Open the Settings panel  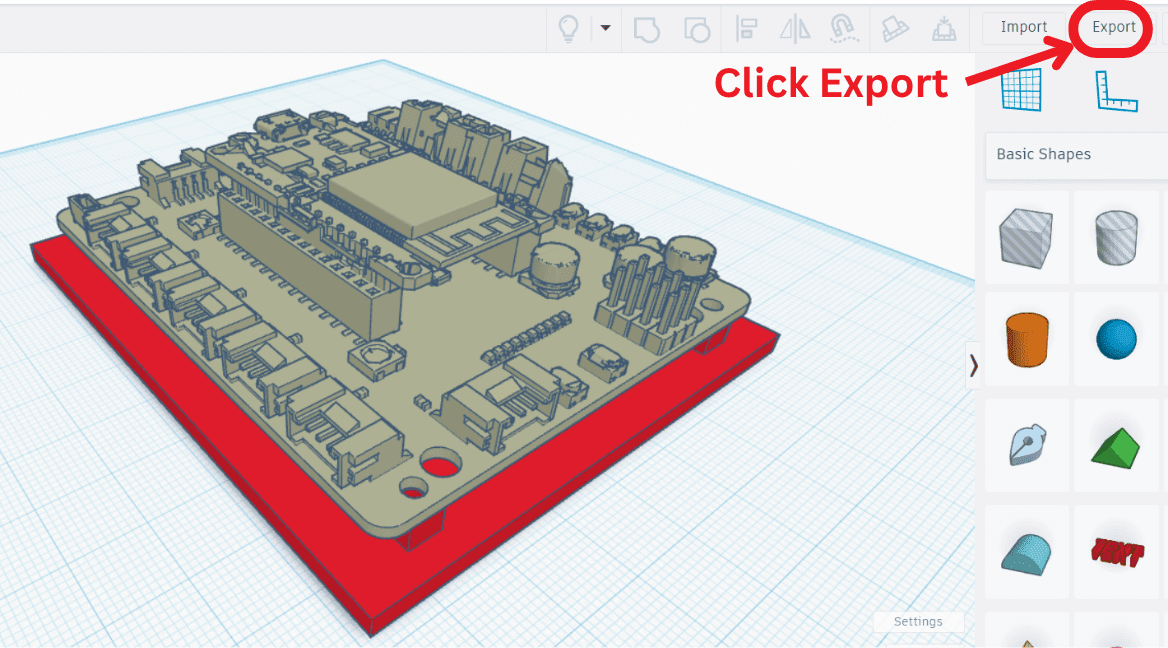(x=918, y=621)
